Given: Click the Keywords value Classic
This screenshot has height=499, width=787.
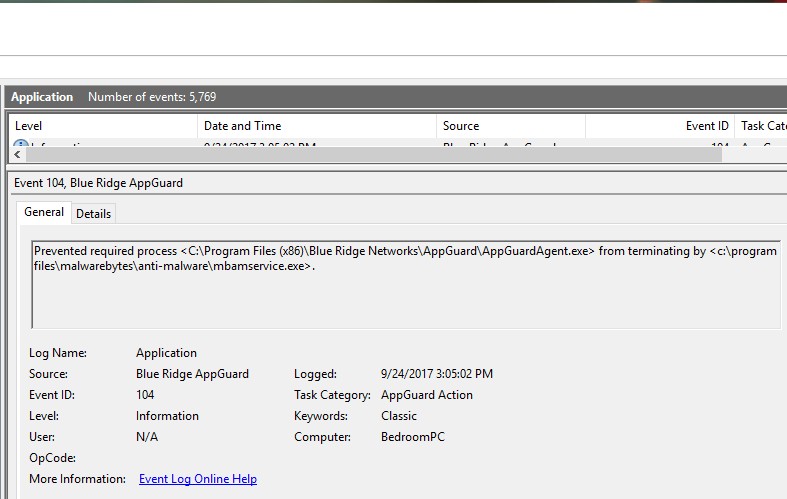Looking at the screenshot, I should point(399,416).
